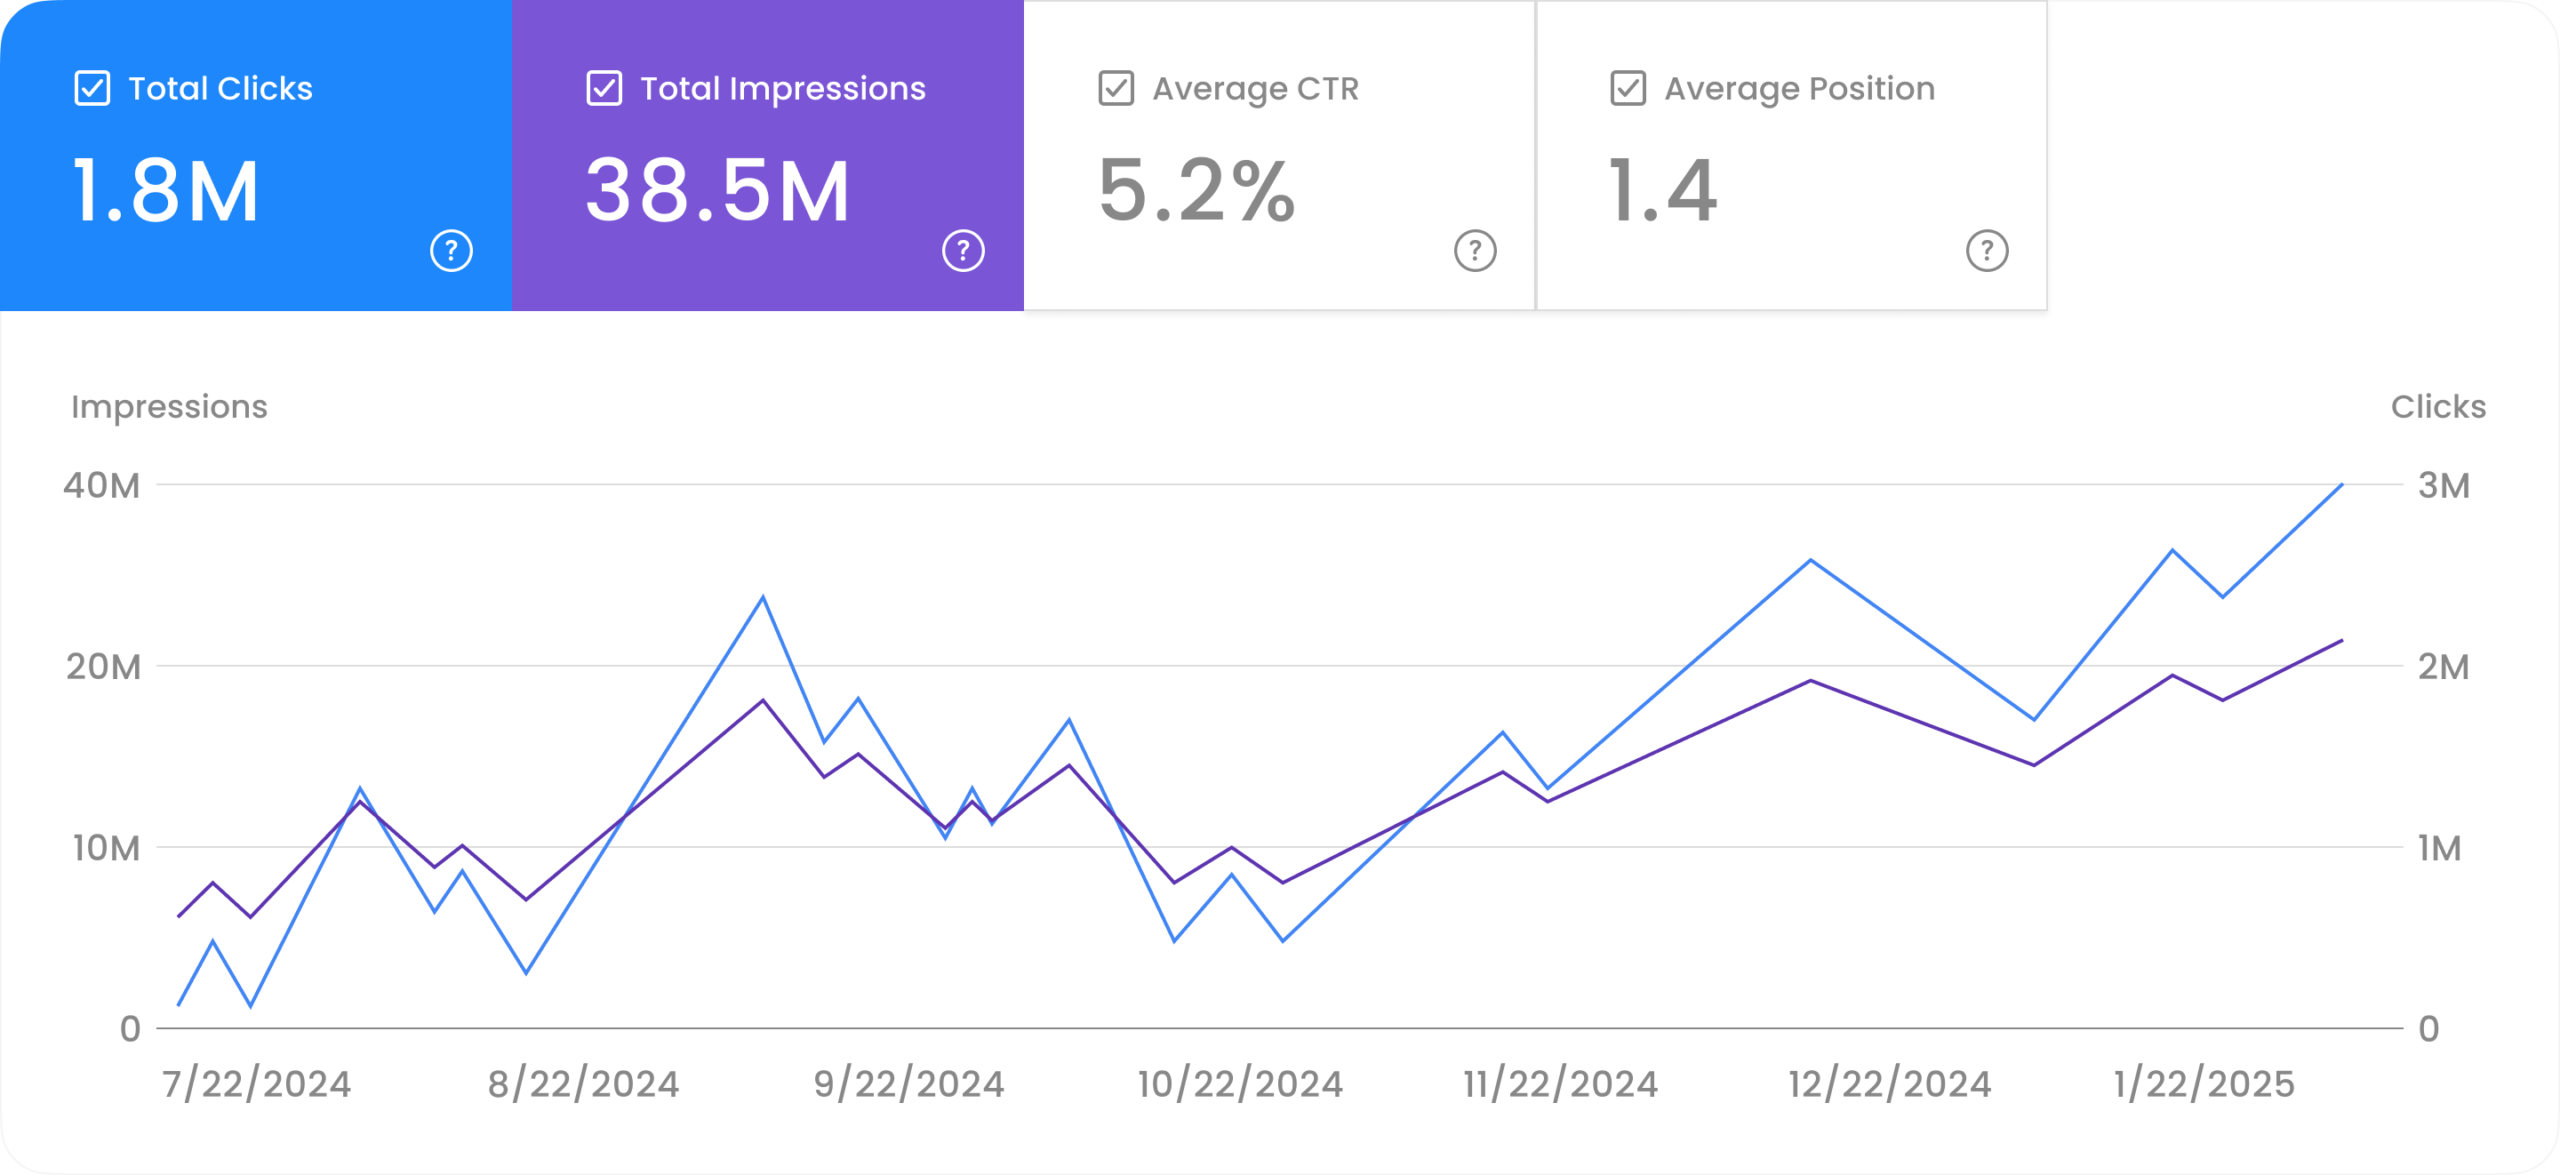Click the 3M clicks axis tick label
This screenshot has height=1175, width=2560.
pos(2444,486)
